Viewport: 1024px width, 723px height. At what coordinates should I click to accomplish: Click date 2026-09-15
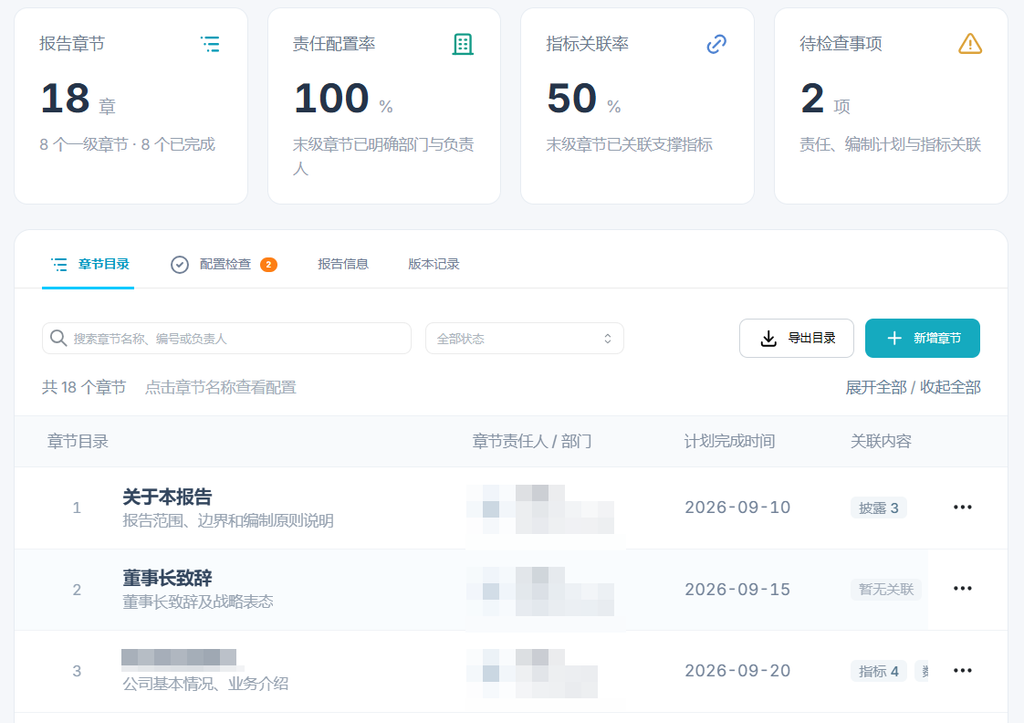737,589
